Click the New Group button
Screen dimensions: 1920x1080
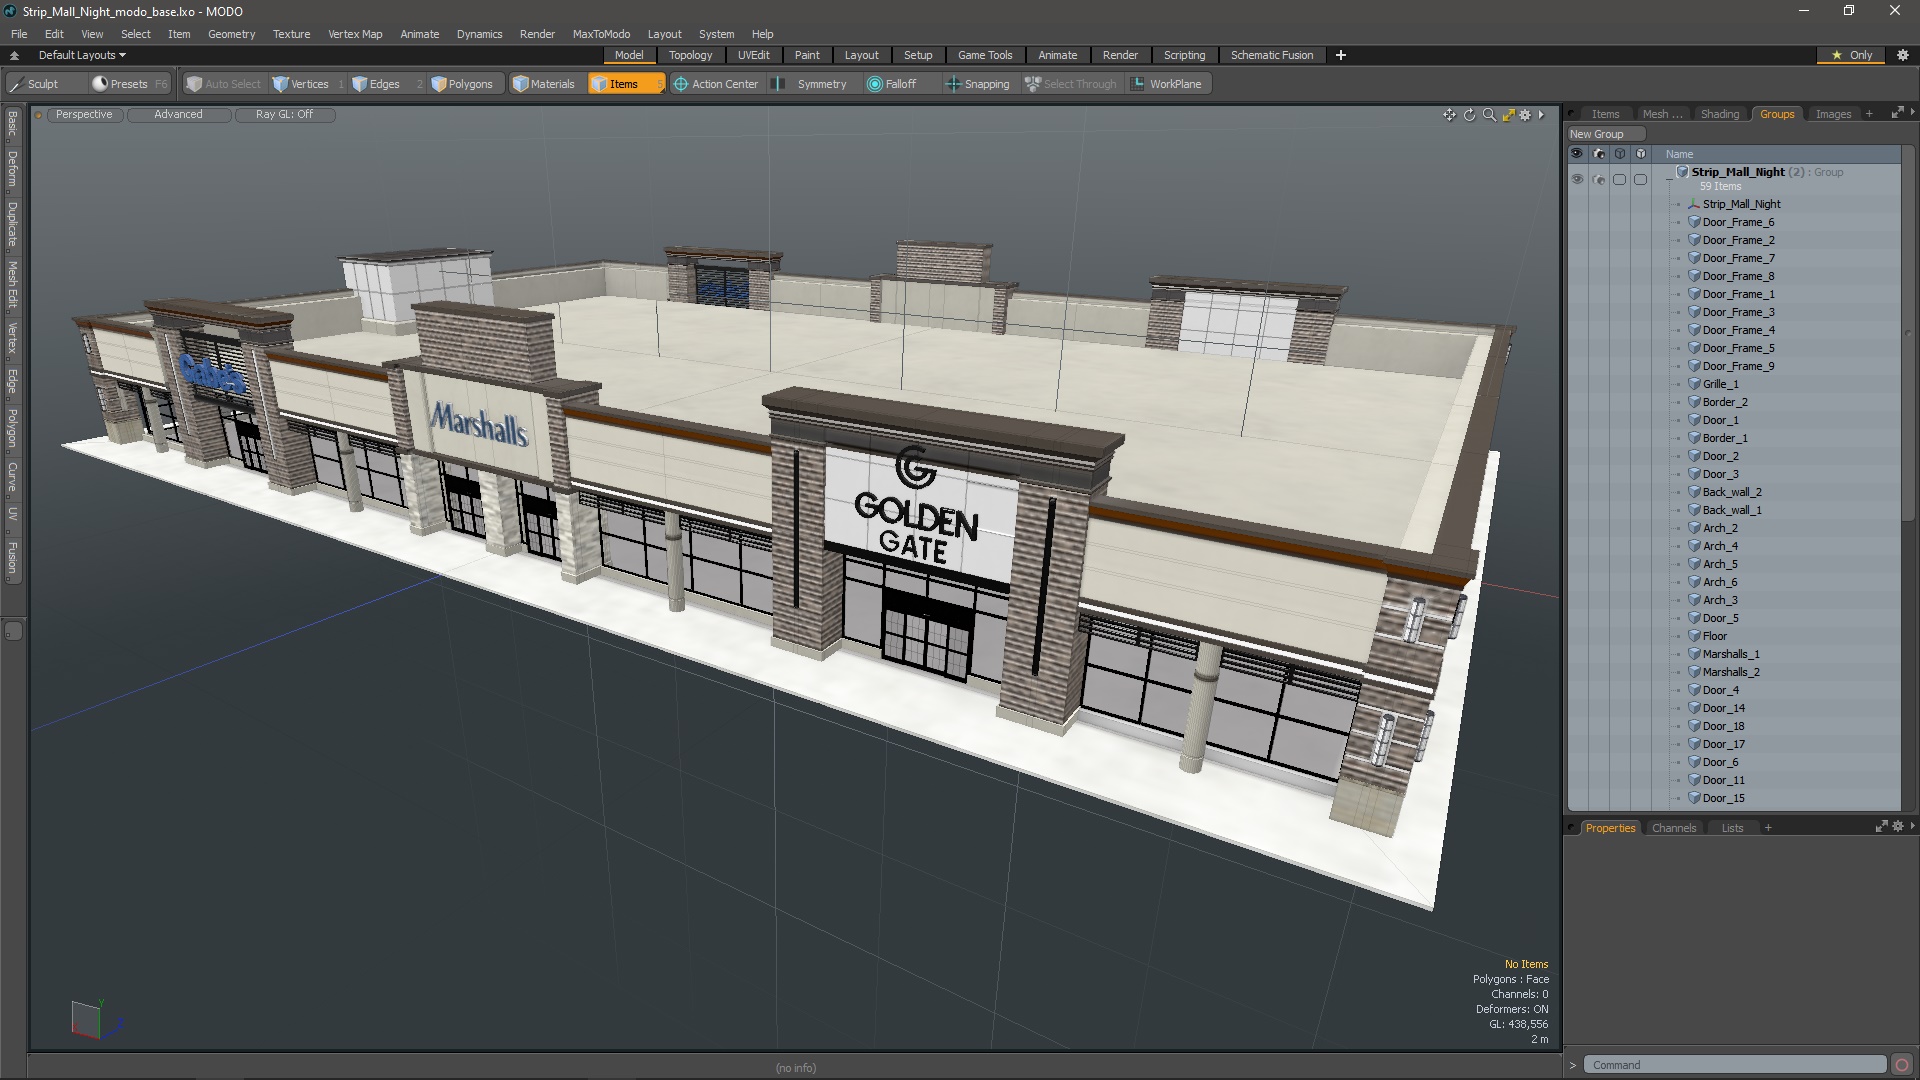[x=1605, y=134]
